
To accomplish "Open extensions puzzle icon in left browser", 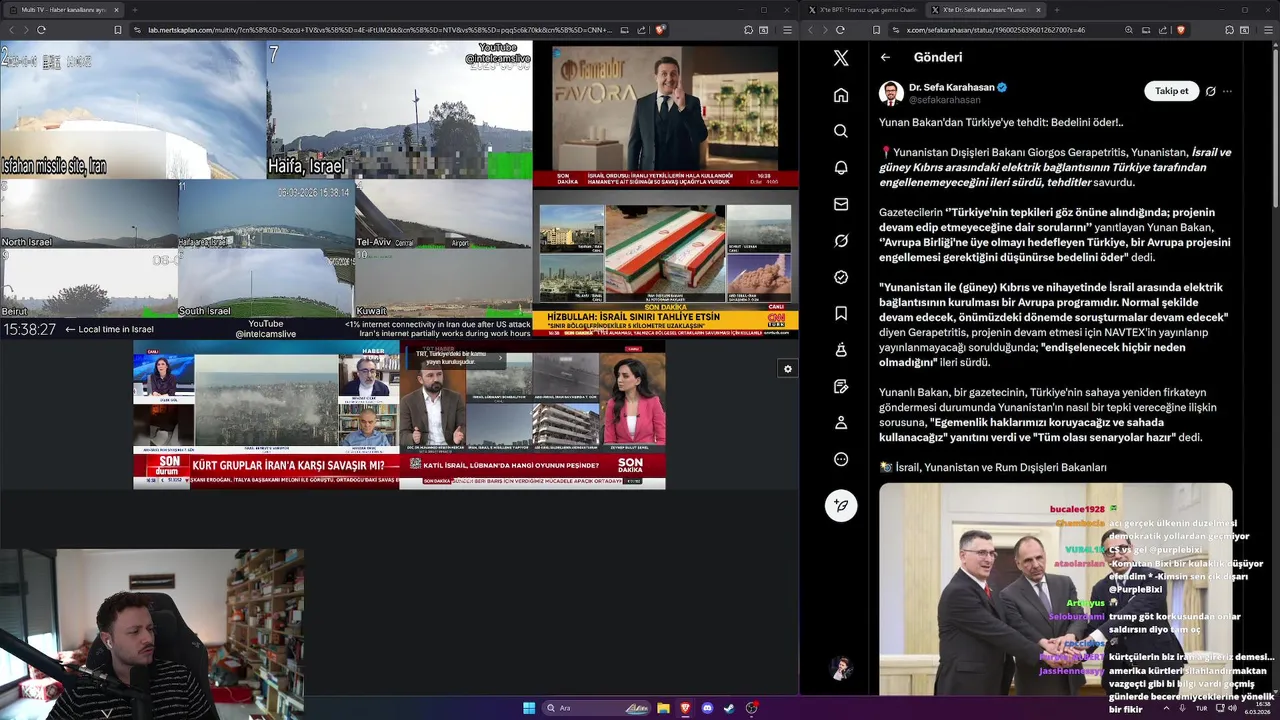I will [x=748, y=30].
